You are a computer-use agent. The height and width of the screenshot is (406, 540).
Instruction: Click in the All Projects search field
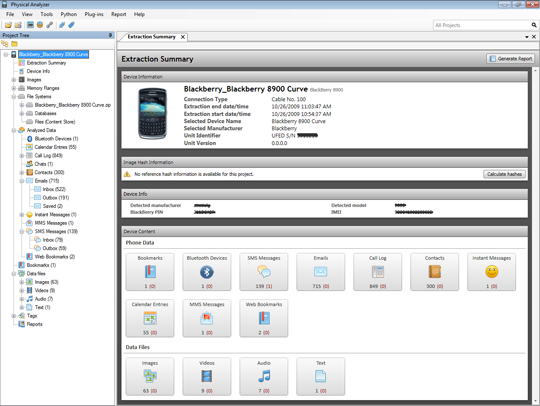click(482, 25)
